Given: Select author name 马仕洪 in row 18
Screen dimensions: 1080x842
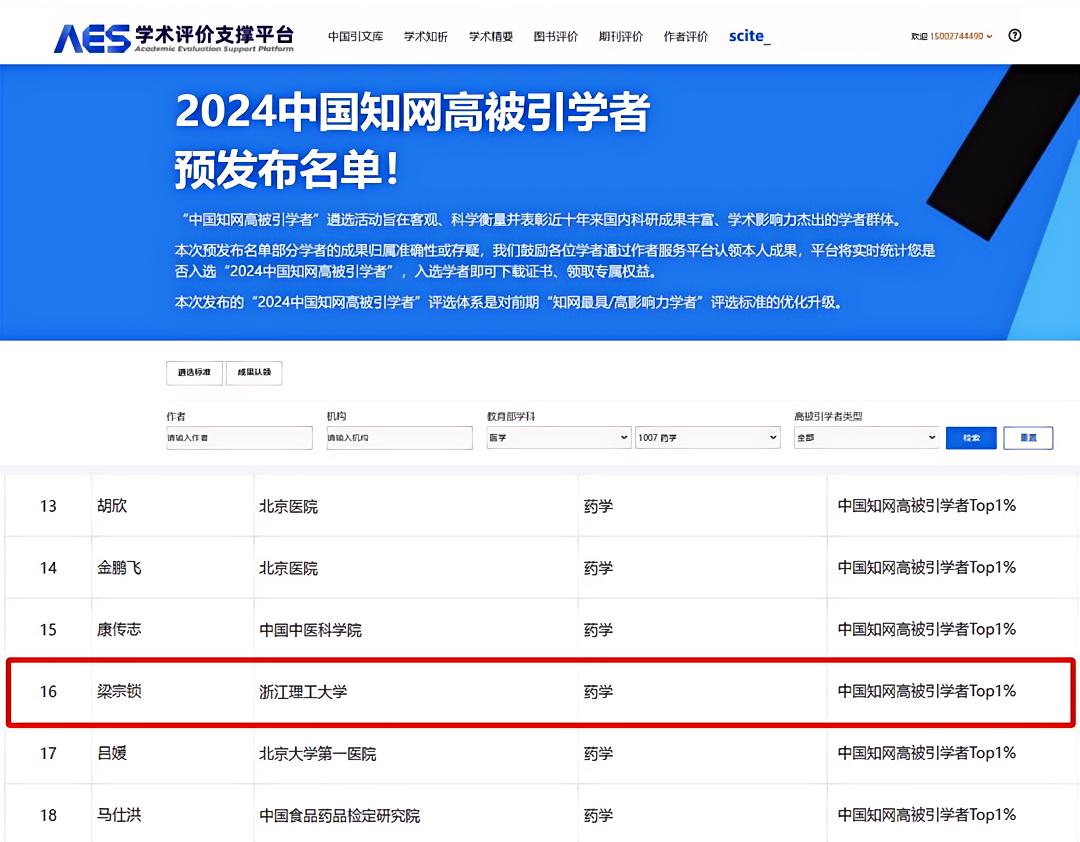Looking at the screenshot, I should [x=119, y=815].
